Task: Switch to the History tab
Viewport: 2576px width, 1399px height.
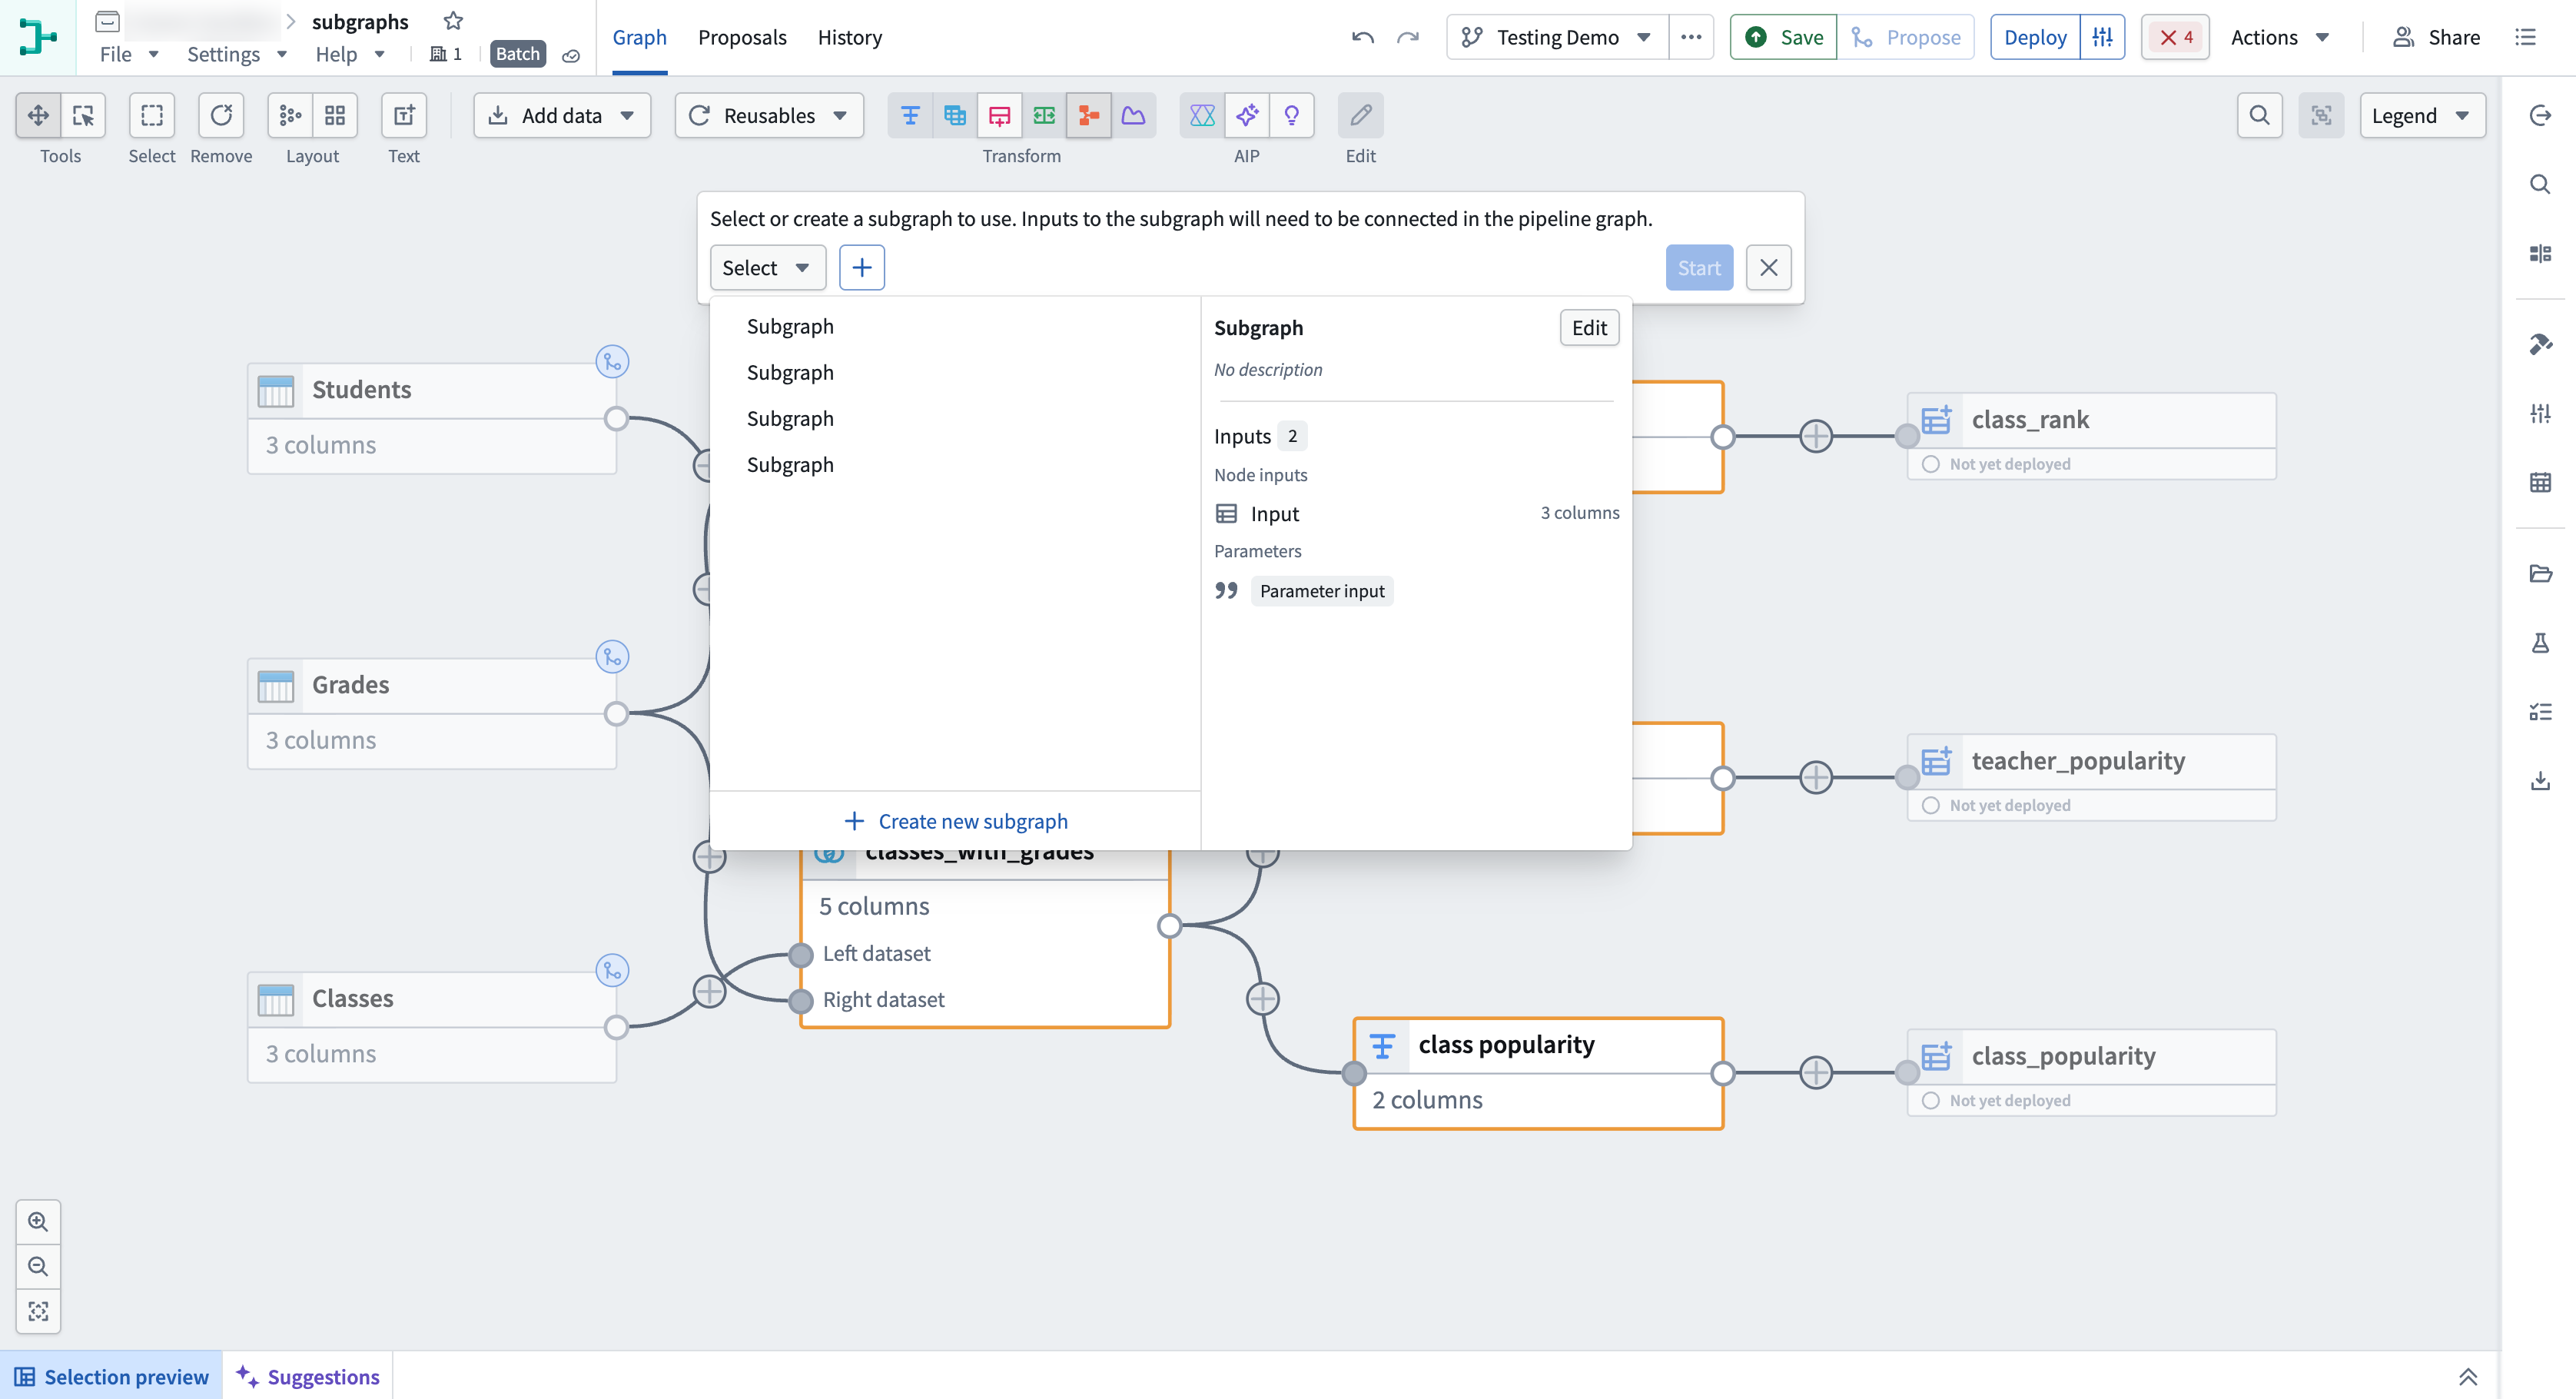Action: [x=849, y=37]
